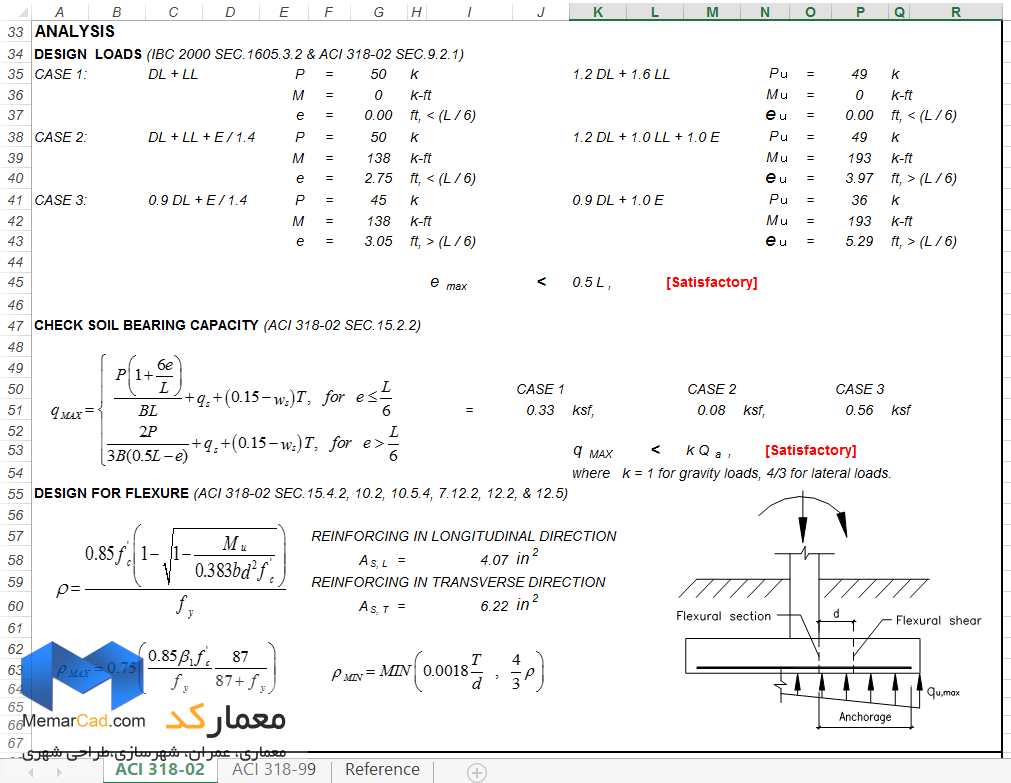
Task: Select the P value 45 in row 41
Action: 378,201
